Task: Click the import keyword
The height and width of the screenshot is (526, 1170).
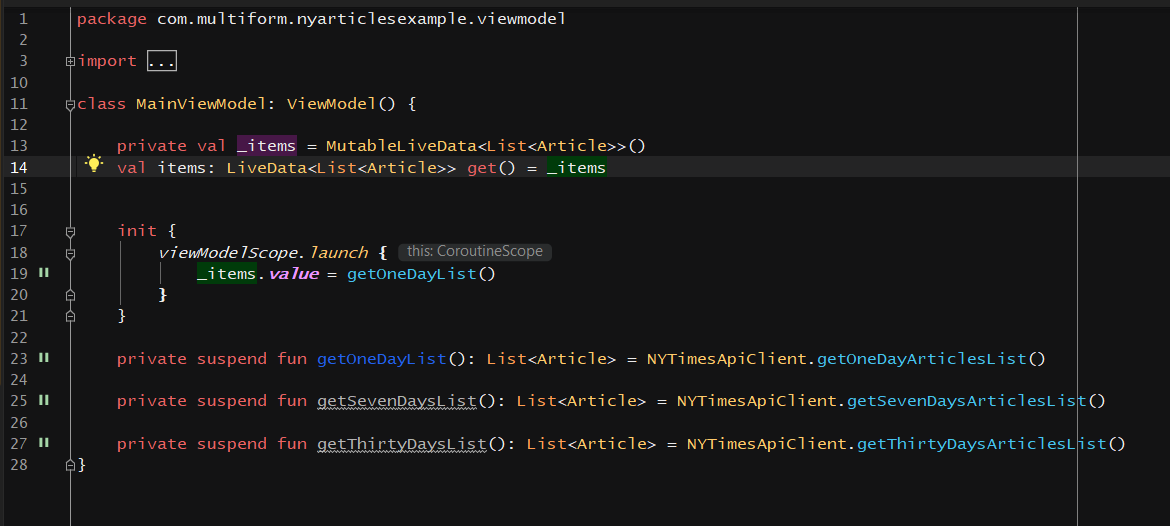Action: 107,61
